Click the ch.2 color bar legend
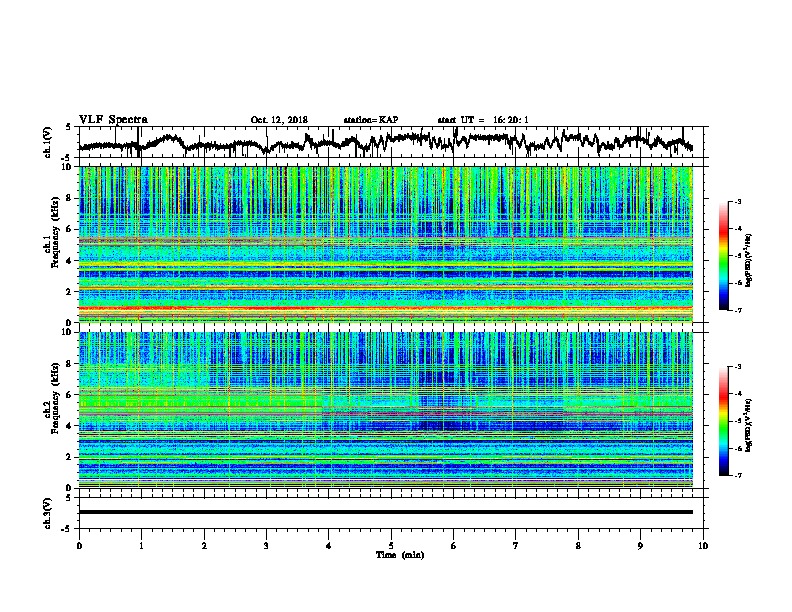Image resolution: width=792 pixels, height=612 pixels. 723,421
